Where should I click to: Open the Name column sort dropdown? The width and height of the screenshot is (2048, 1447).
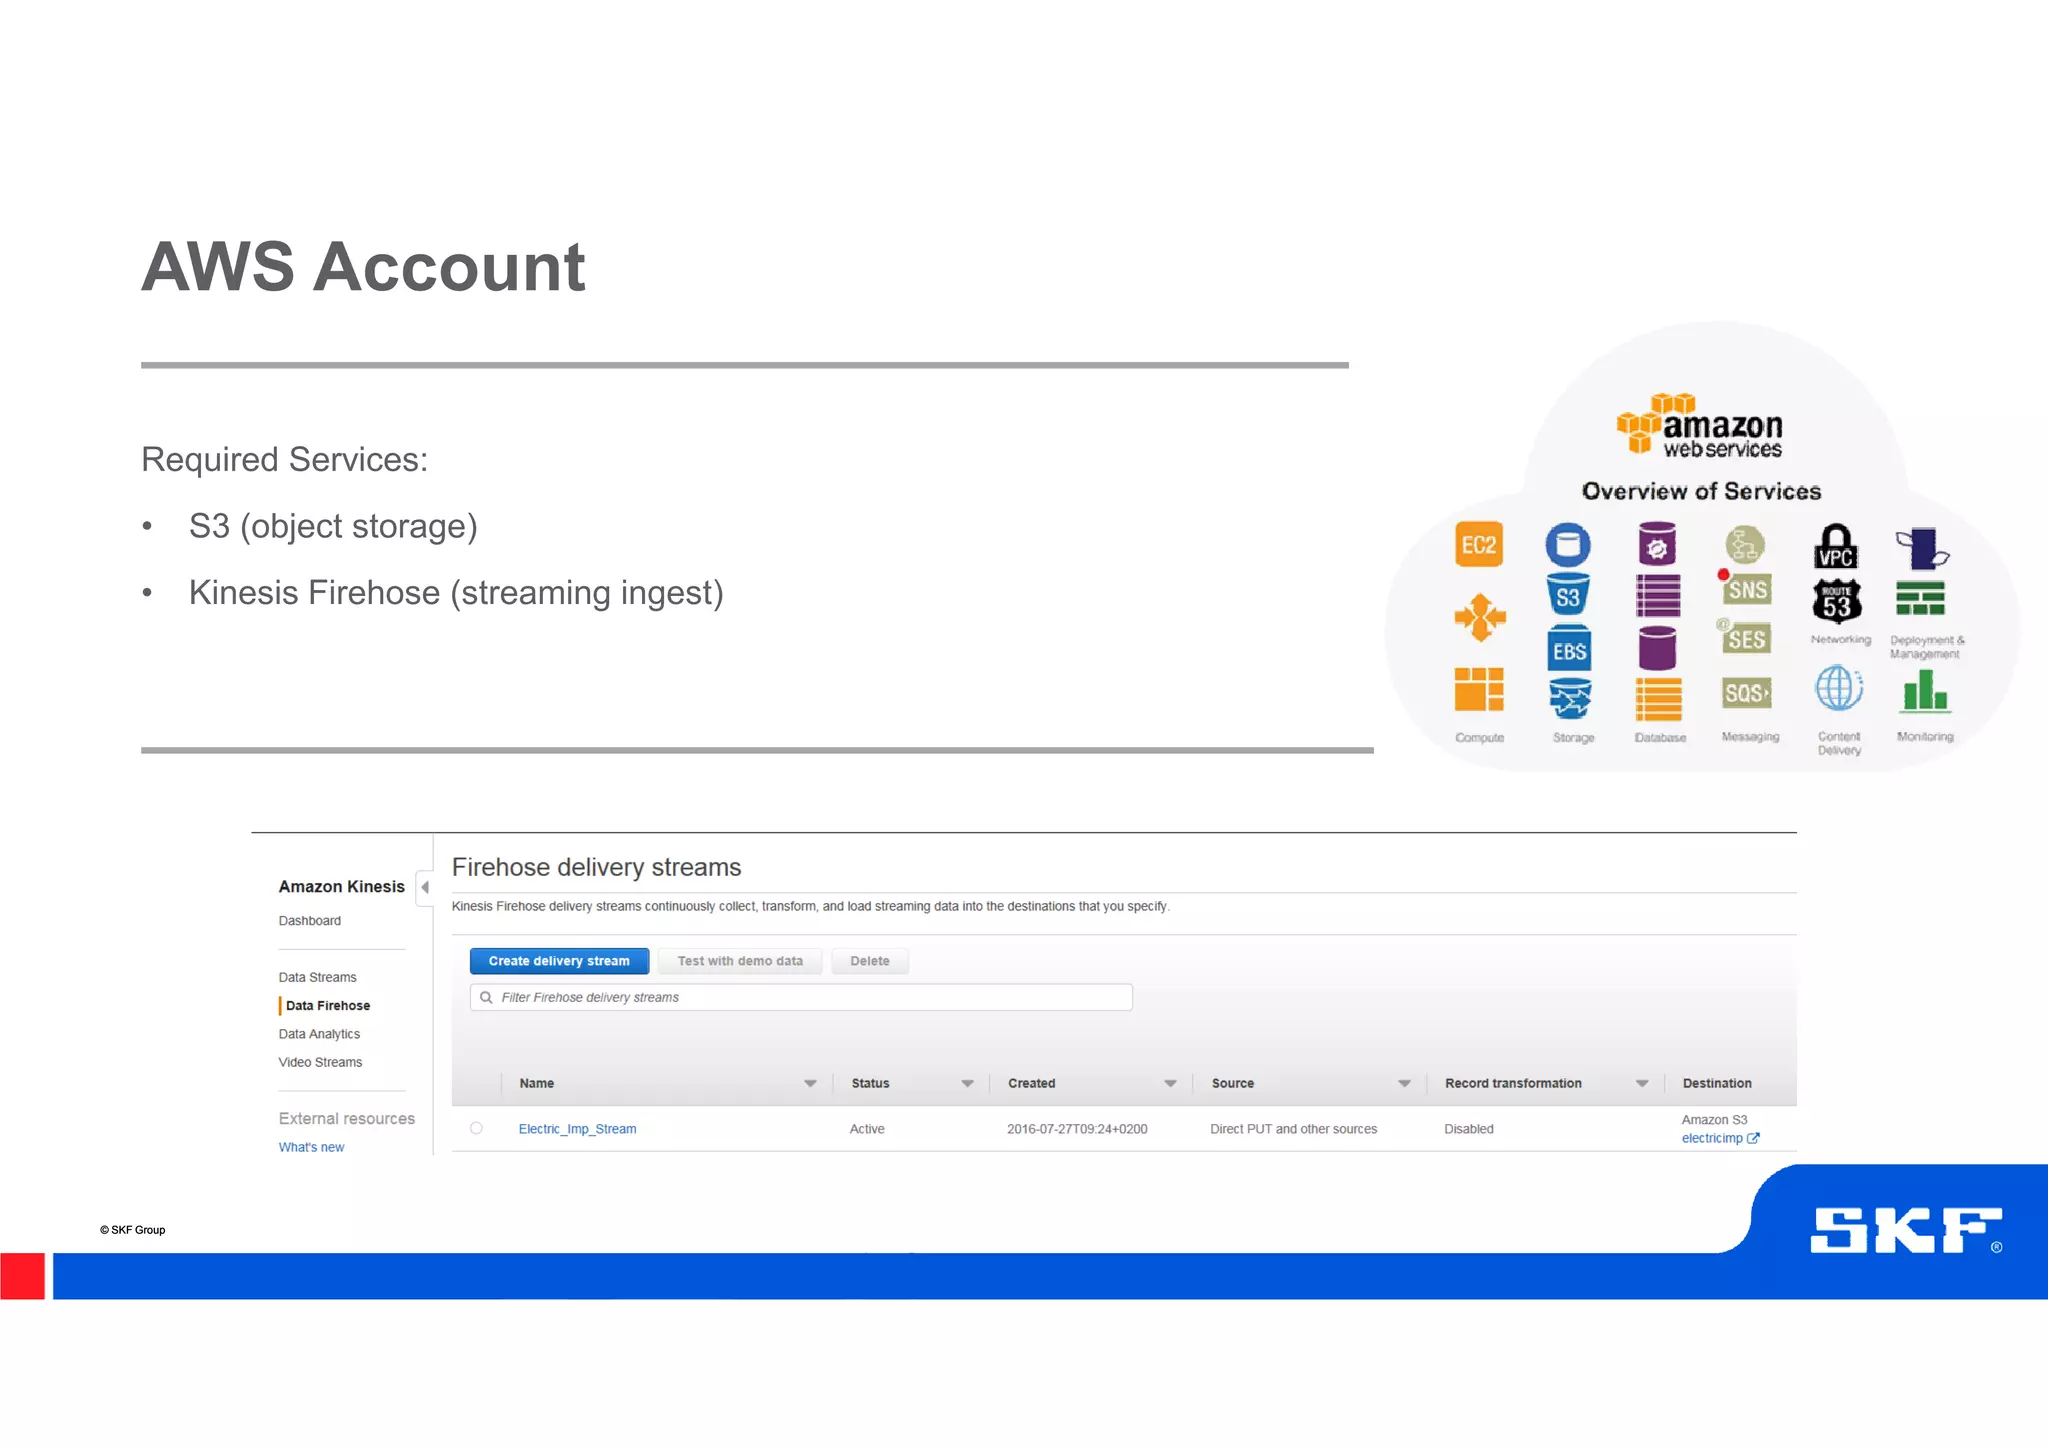(x=810, y=1083)
